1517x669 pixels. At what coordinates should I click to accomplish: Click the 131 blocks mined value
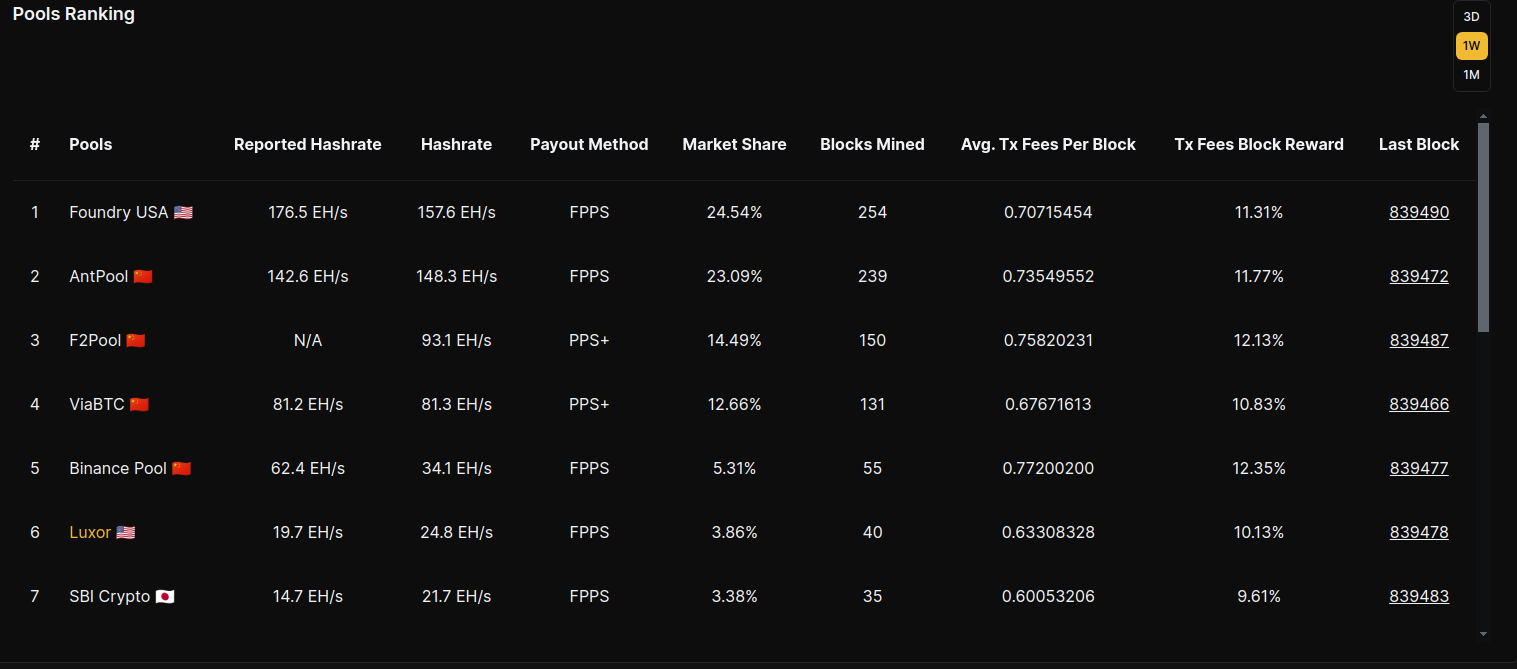872,404
